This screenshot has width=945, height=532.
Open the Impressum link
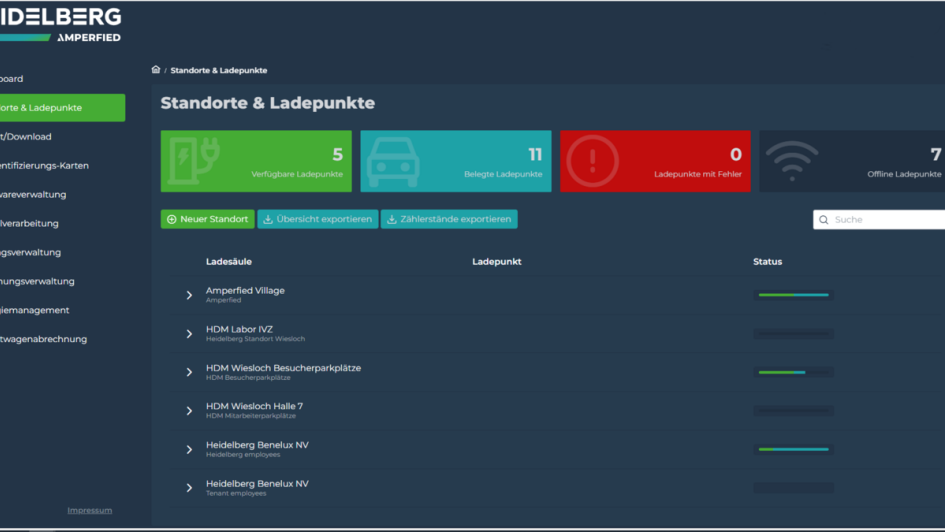pos(90,510)
